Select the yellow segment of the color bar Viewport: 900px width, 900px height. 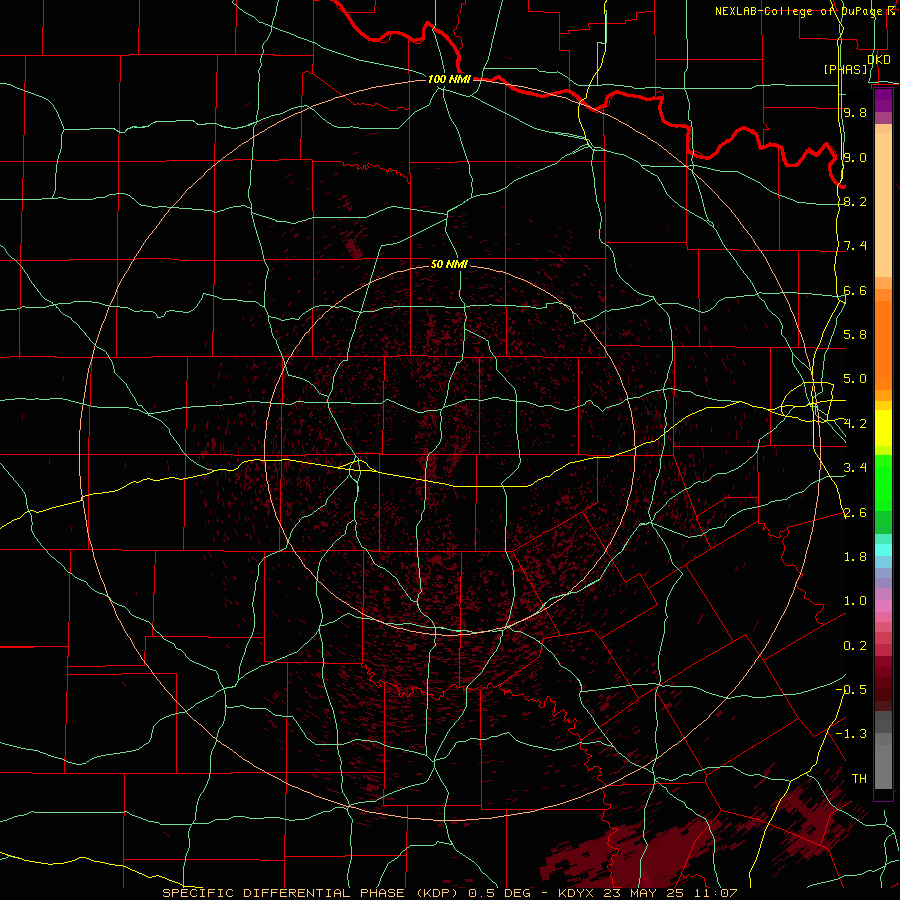[883, 428]
